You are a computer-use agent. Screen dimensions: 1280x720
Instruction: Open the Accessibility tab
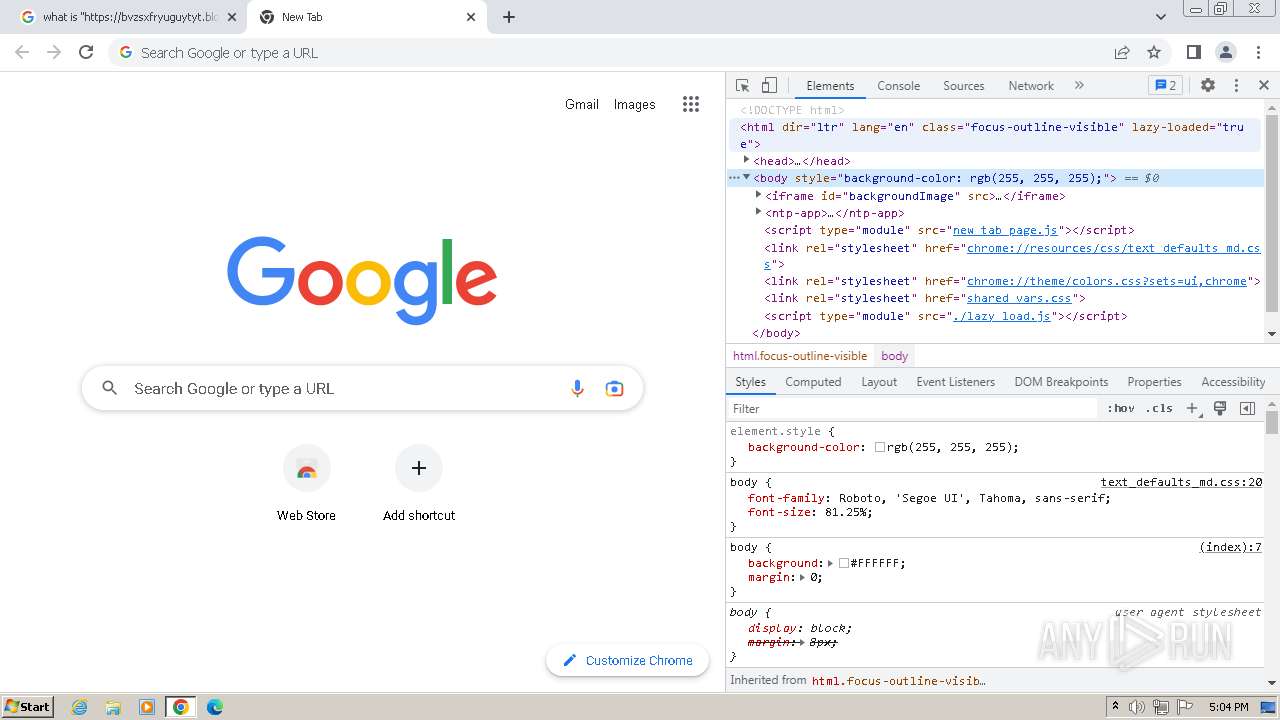[x=1233, y=382]
